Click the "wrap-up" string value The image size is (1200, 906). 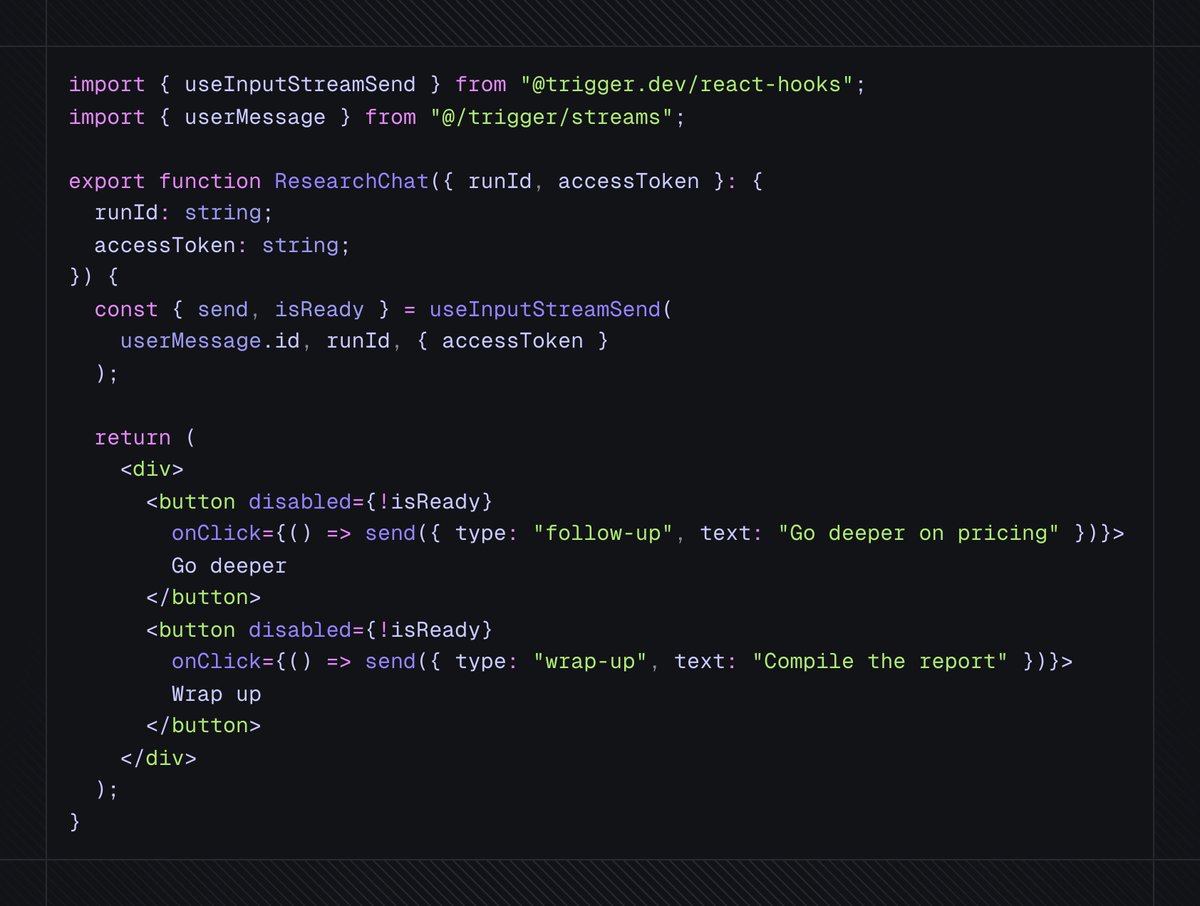coord(590,661)
